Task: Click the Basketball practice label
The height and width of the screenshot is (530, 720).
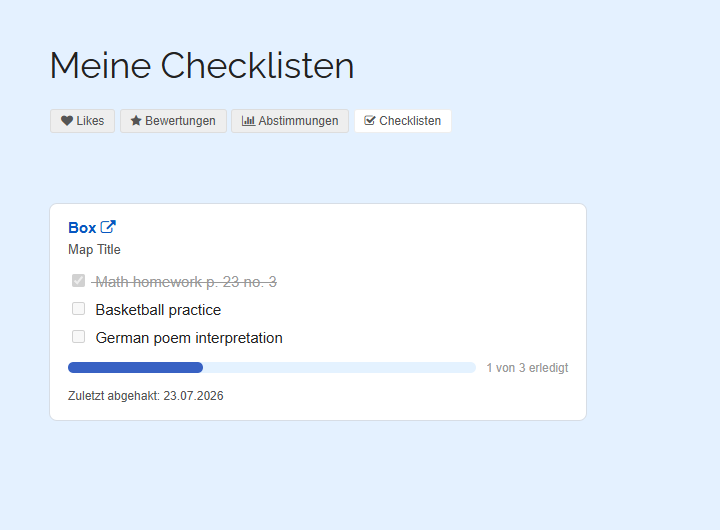Action: click(x=158, y=310)
